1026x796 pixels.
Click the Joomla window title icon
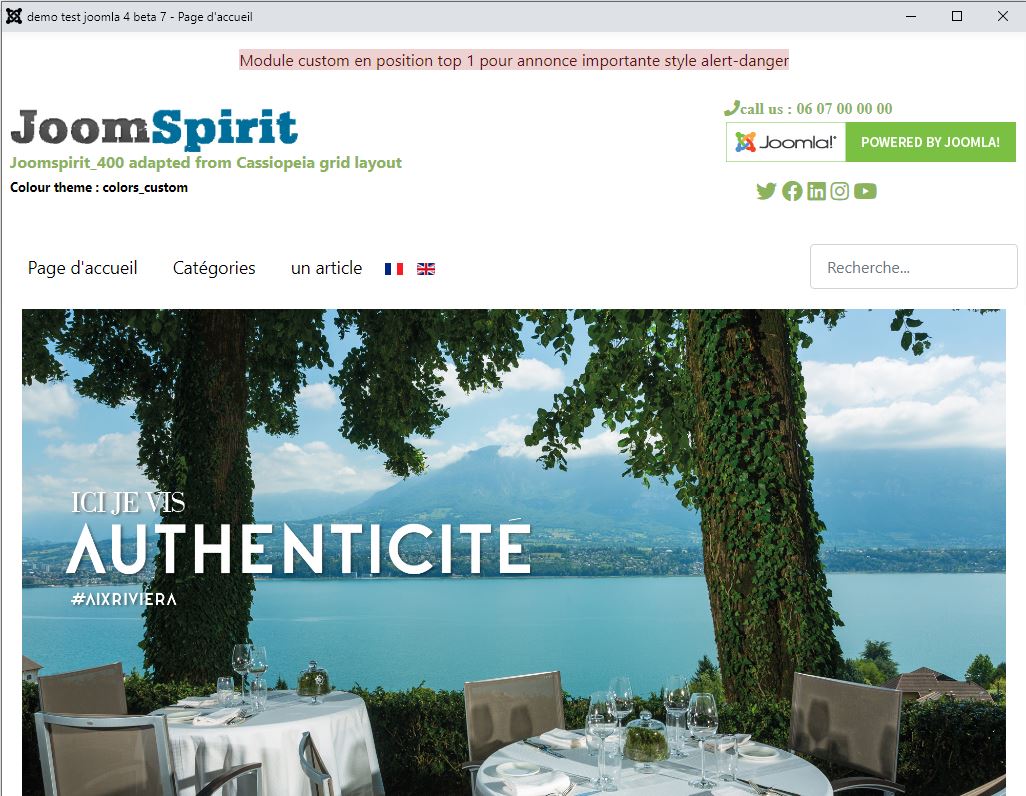[14, 16]
